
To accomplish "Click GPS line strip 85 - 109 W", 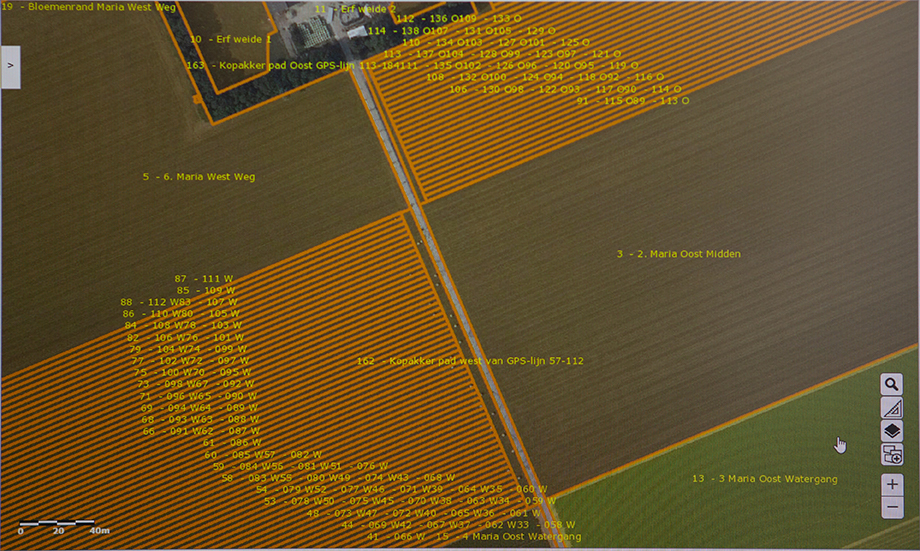I will pyautogui.click(x=206, y=291).
